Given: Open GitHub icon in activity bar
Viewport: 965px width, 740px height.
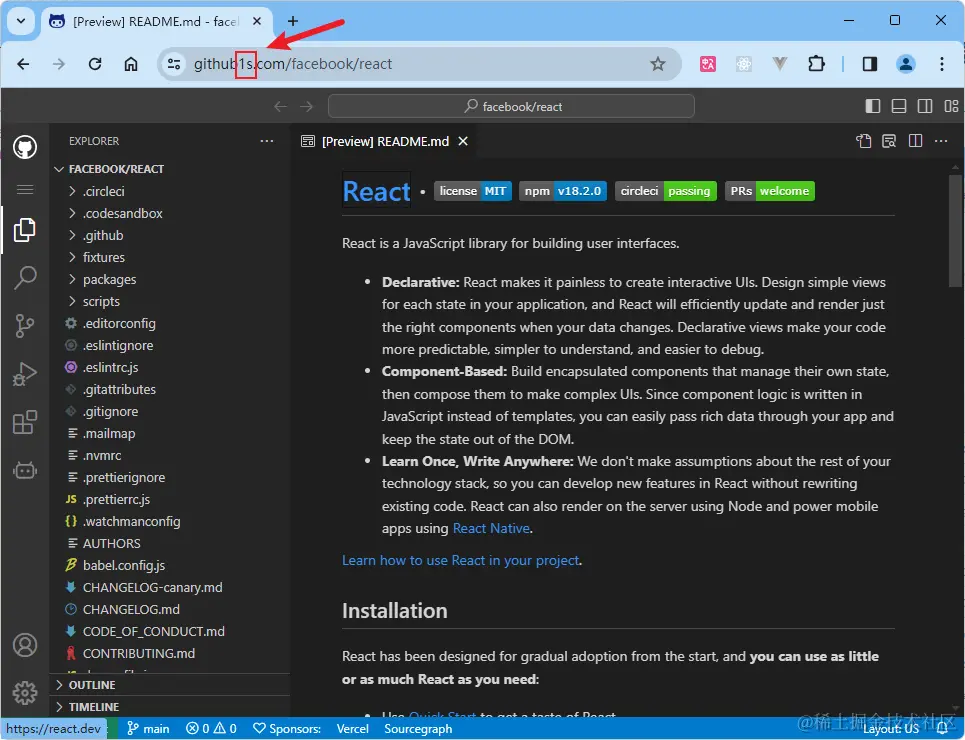Looking at the screenshot, I should click(25, 147).
